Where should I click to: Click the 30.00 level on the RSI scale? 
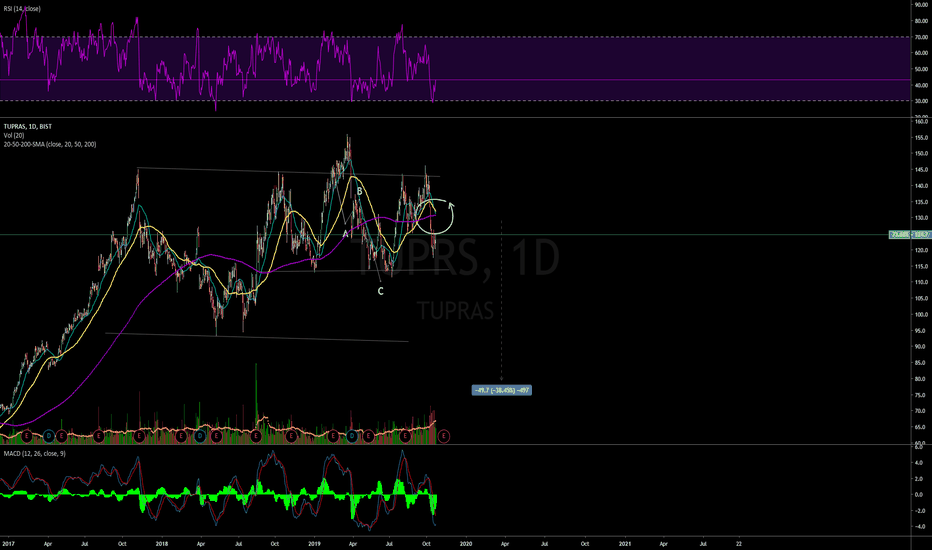click(x=921, y=101)
